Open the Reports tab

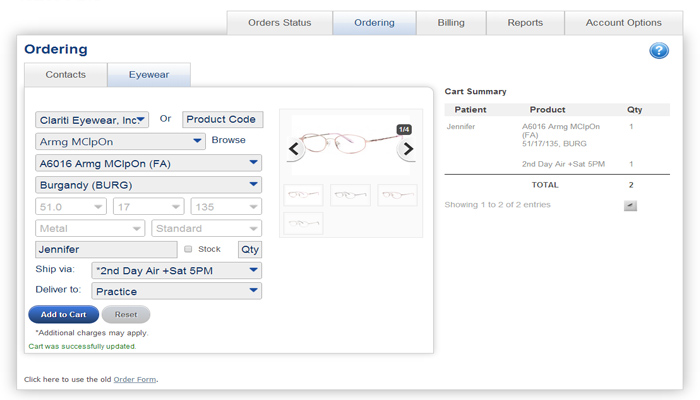pyautogui.click(x=525, y=23)
